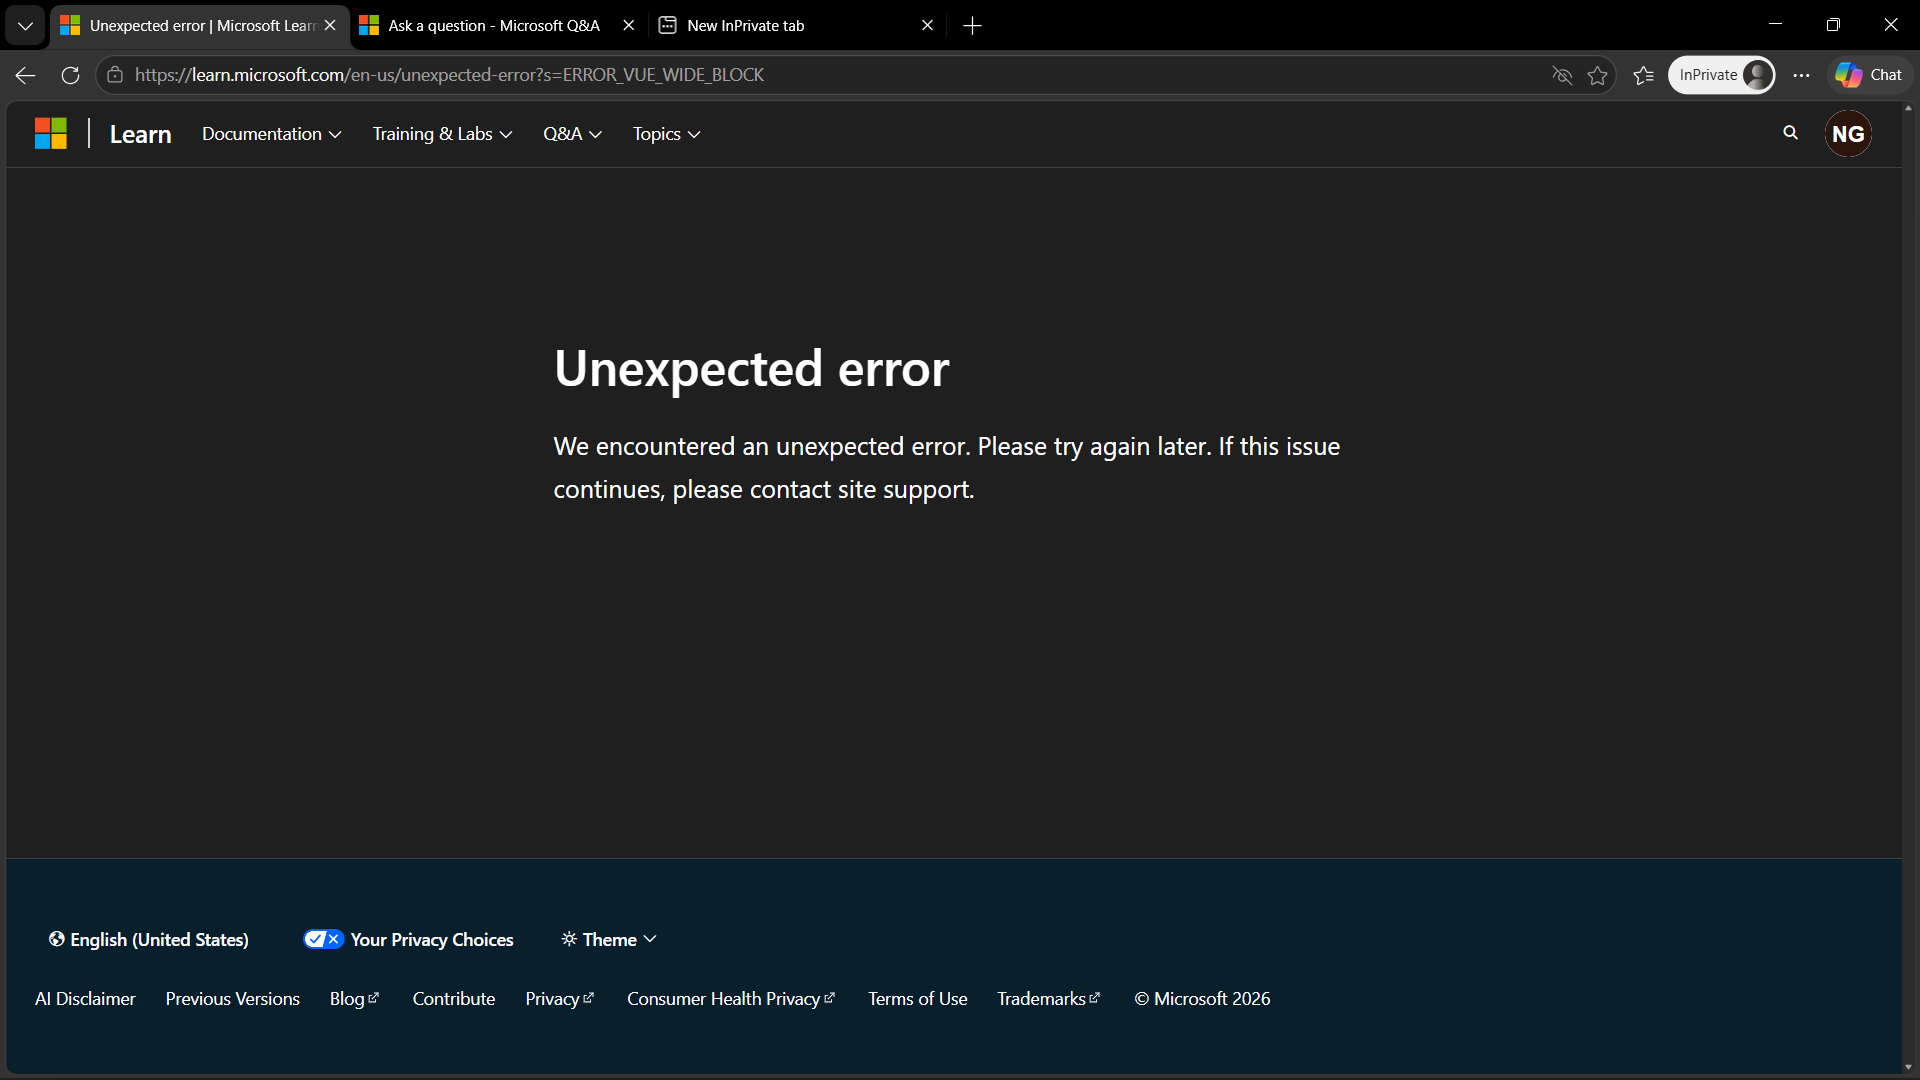Open the Privacy footer link
Image resolution: width=1920 pixels, height=1080 pixels.
(560, 998)
